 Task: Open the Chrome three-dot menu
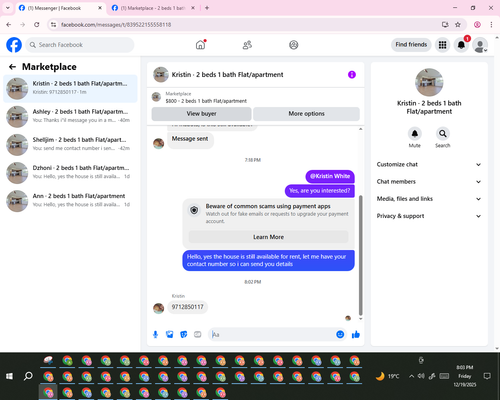[491, 25]
